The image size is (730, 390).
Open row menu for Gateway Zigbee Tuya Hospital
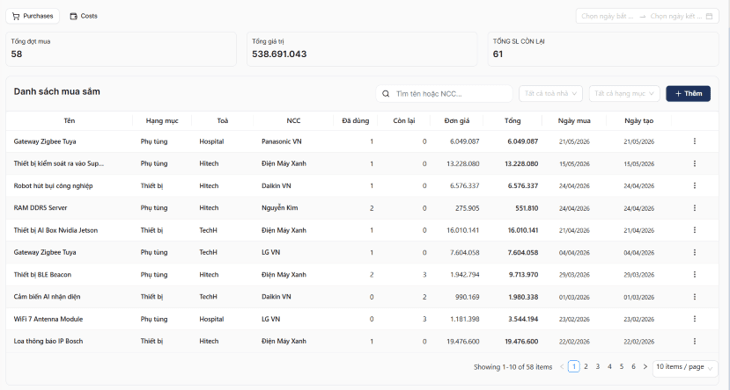point(695,141)
